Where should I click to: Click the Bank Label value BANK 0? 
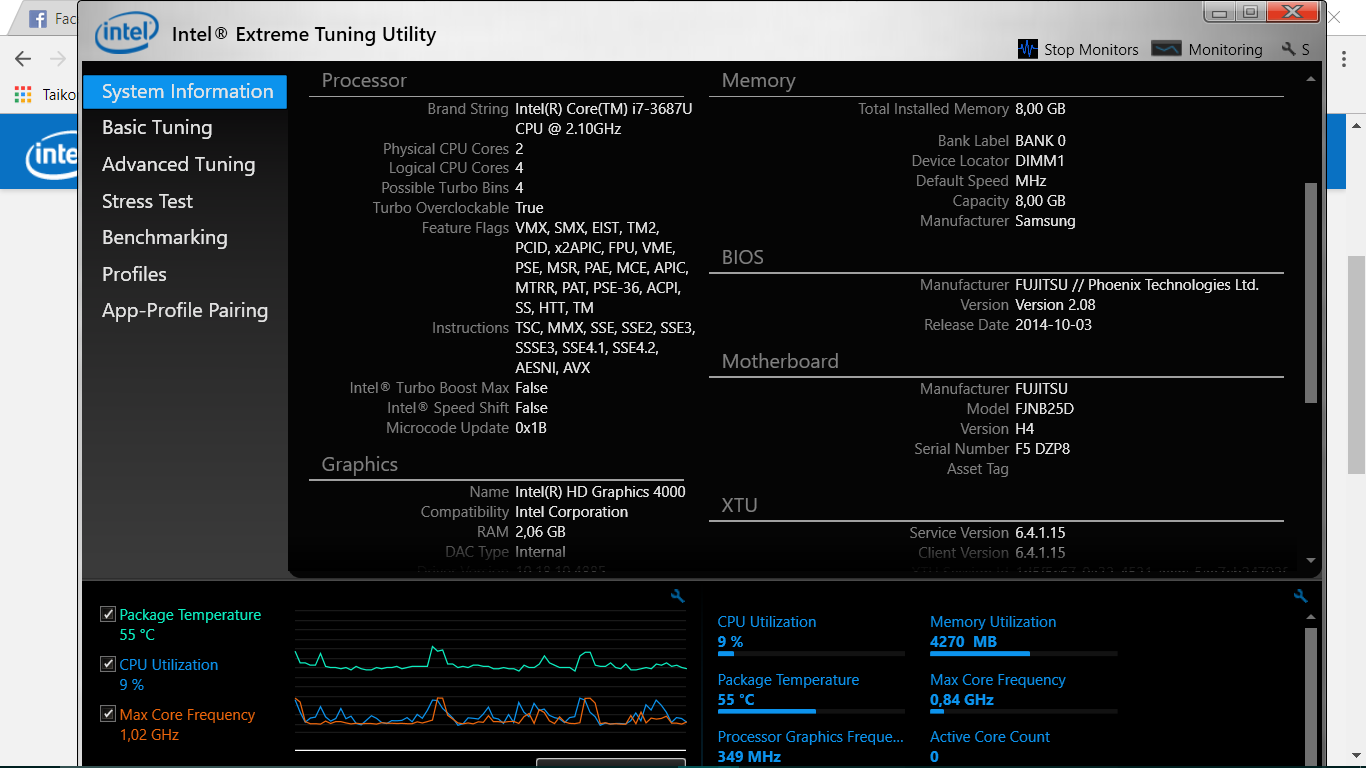1040,141
